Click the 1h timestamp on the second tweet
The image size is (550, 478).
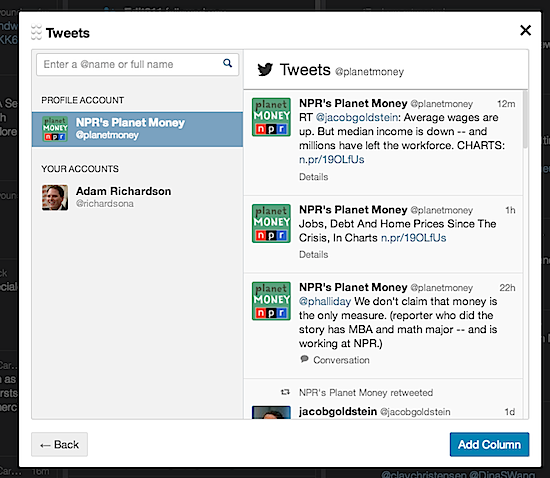point(510,210)
